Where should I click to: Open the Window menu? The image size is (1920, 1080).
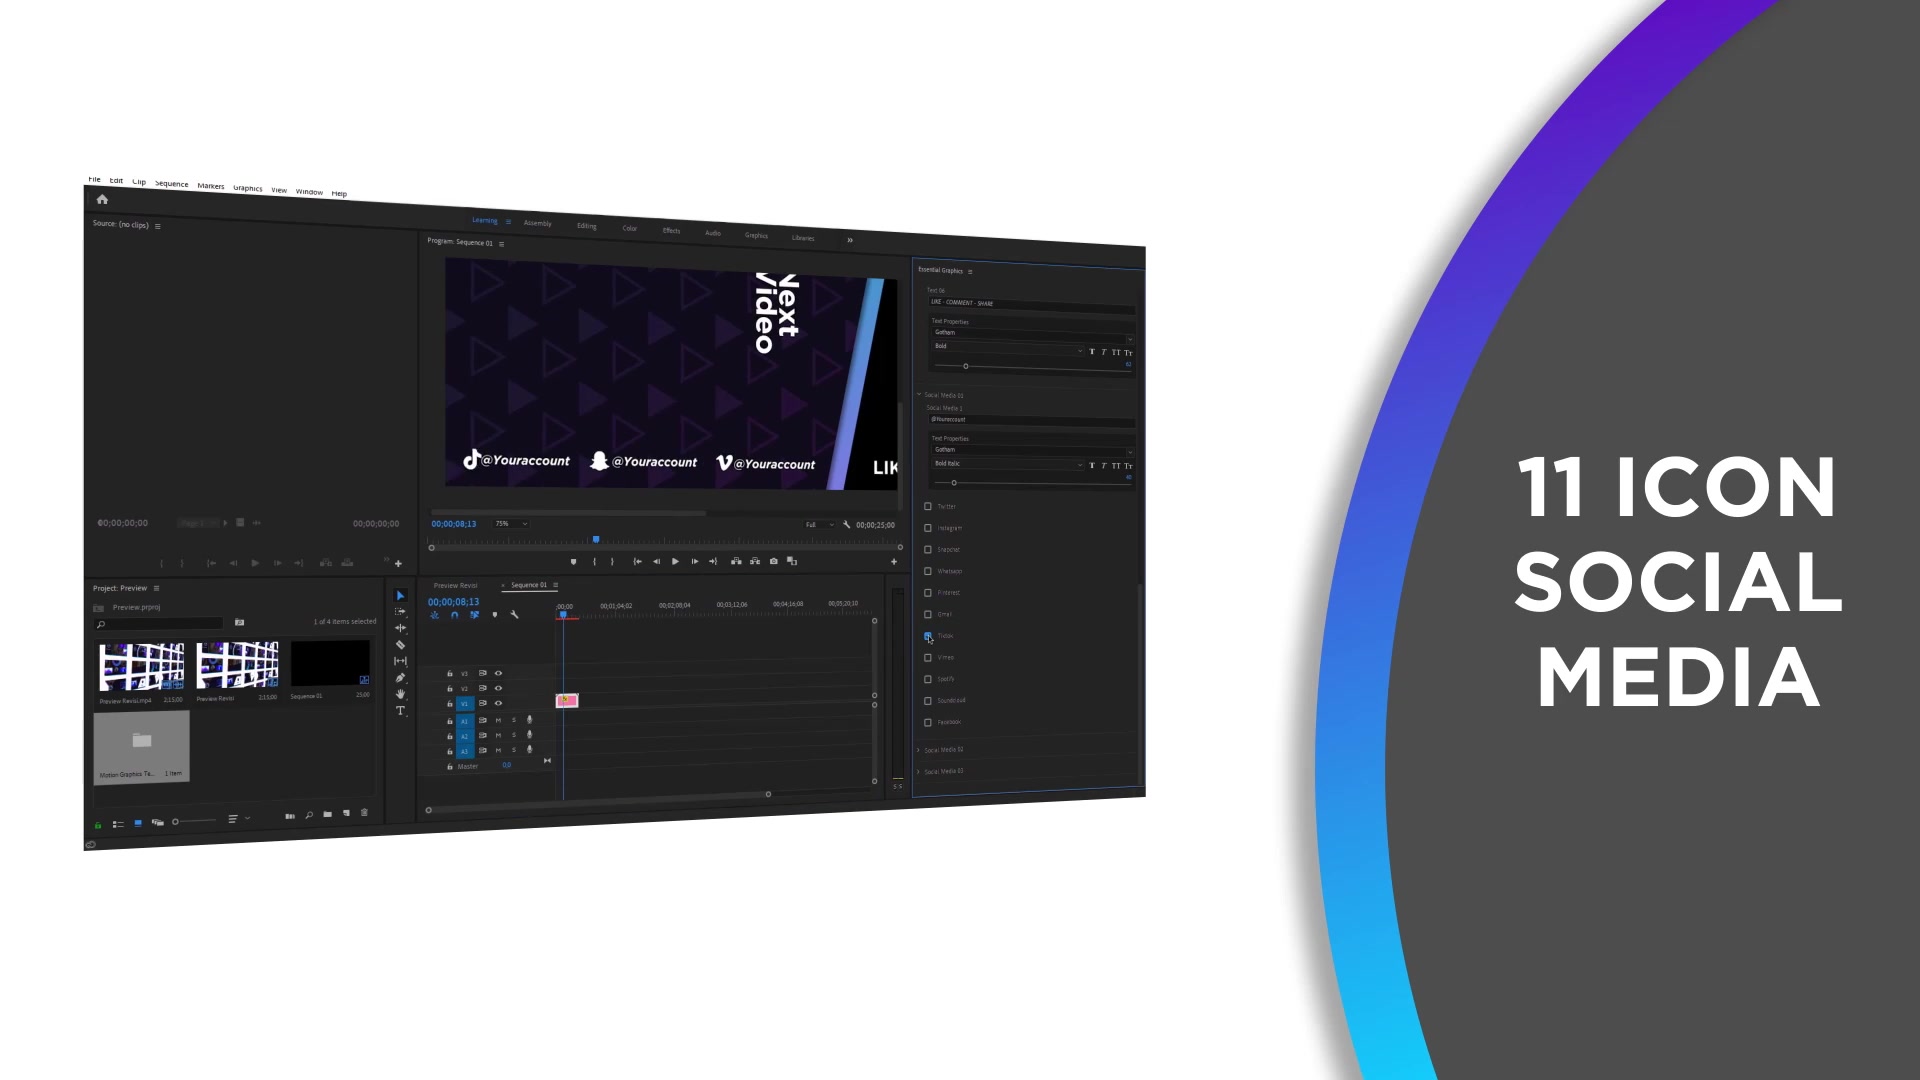309,191
